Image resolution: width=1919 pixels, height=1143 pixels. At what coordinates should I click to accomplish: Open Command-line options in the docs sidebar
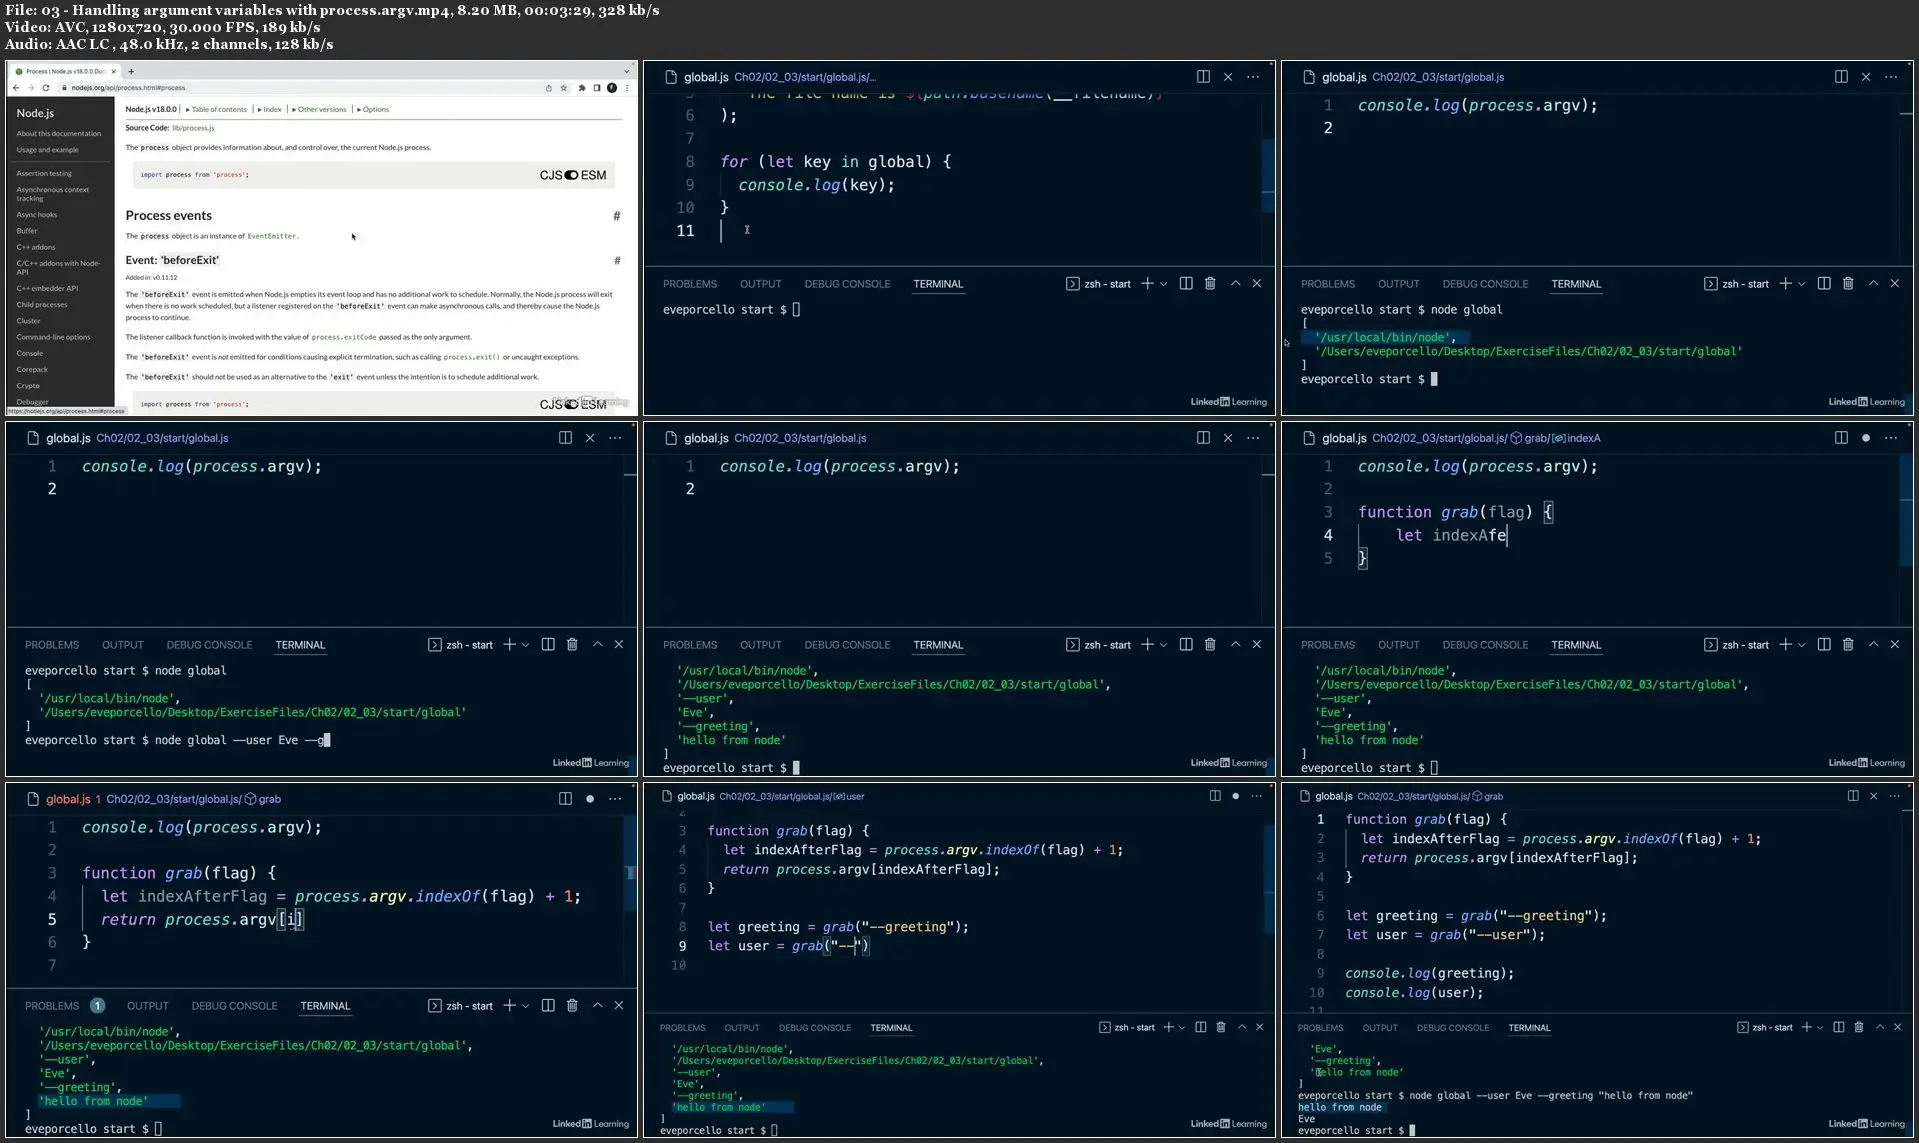click(x=53, y=337)
